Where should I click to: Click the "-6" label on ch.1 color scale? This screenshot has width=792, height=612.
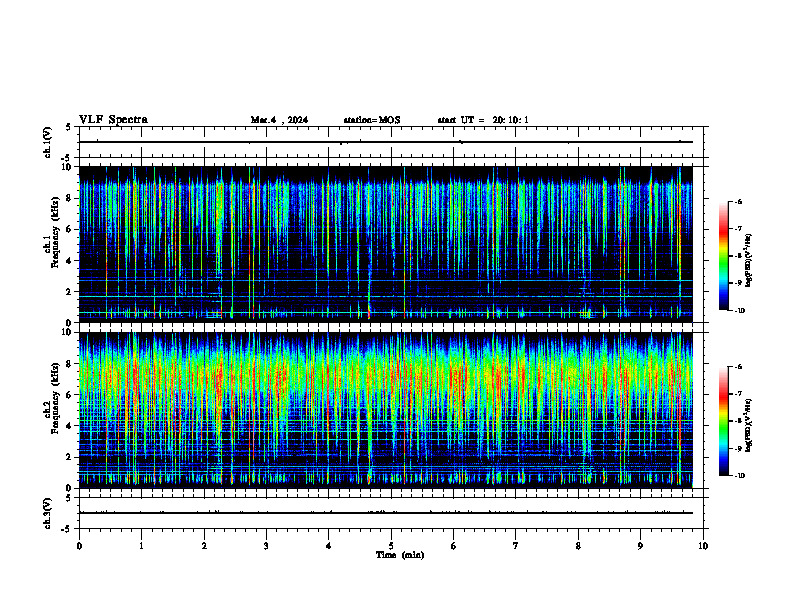click(x=738, y=201)
